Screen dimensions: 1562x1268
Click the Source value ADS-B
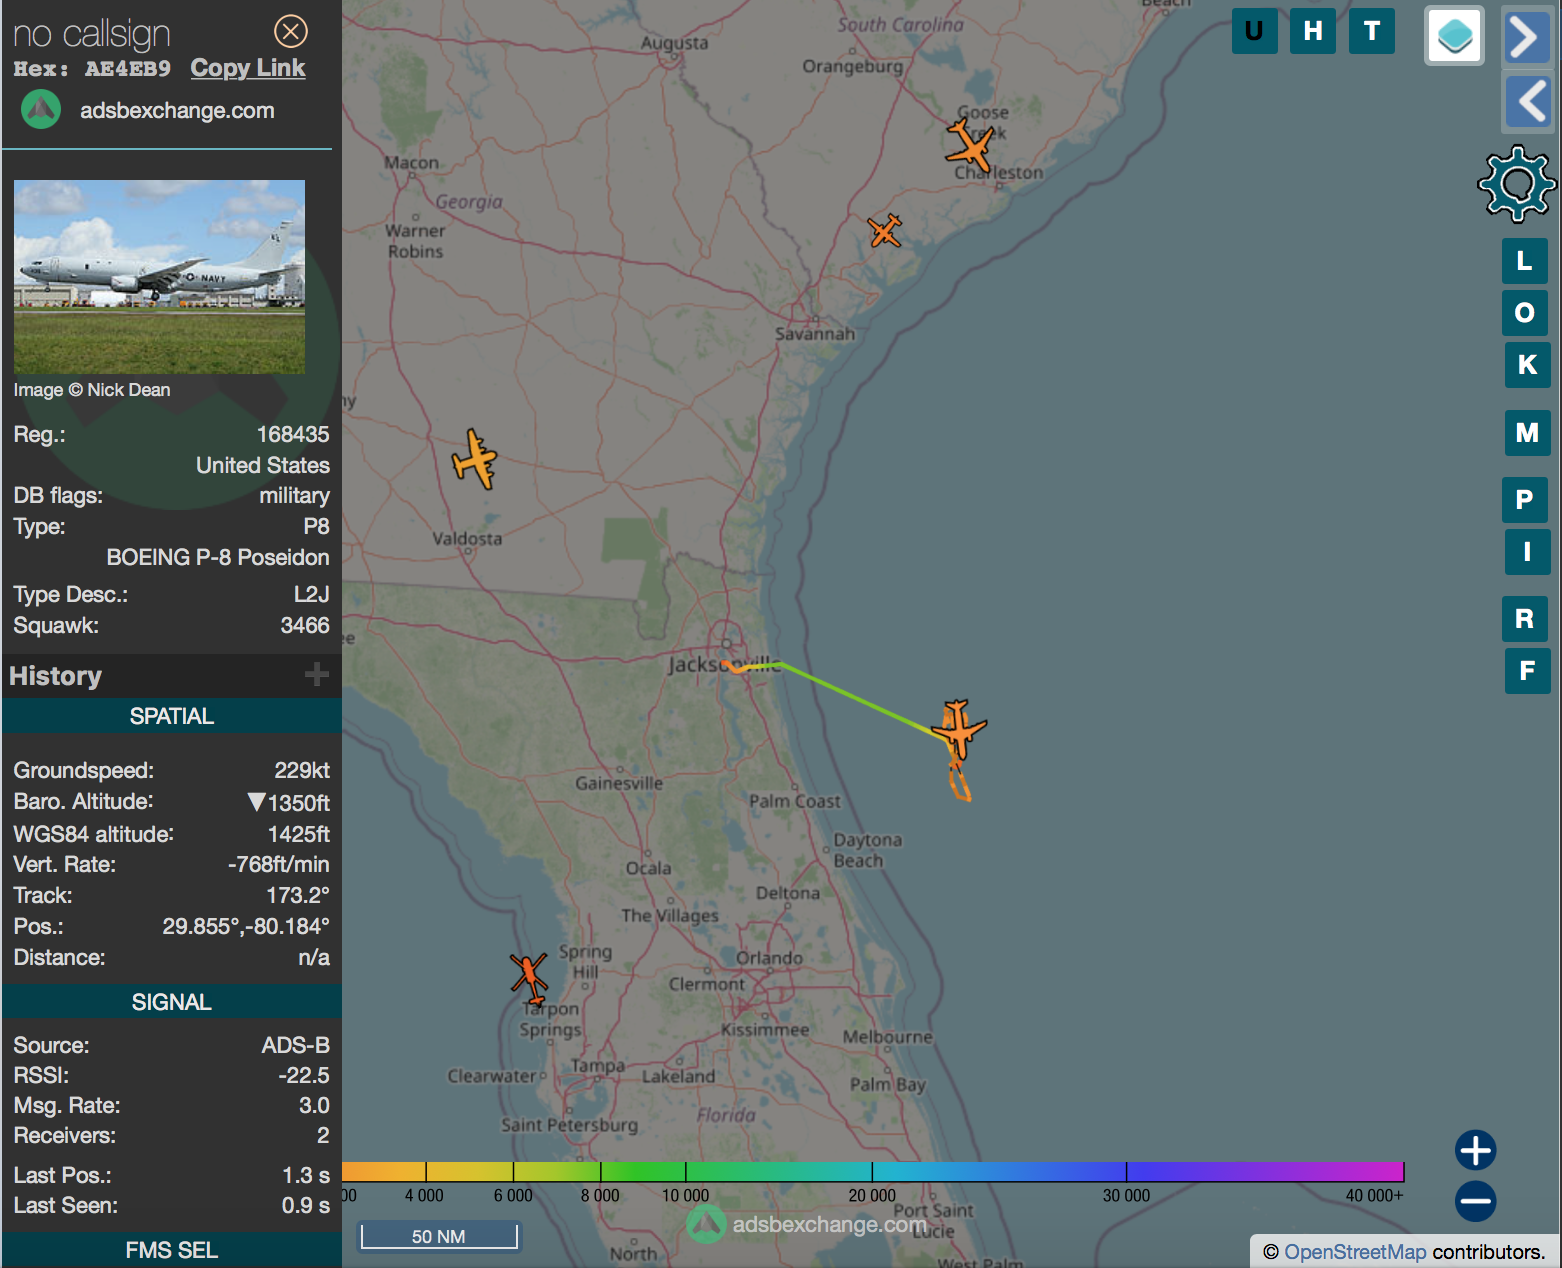pyautogui.click(x=296, y=1045)
